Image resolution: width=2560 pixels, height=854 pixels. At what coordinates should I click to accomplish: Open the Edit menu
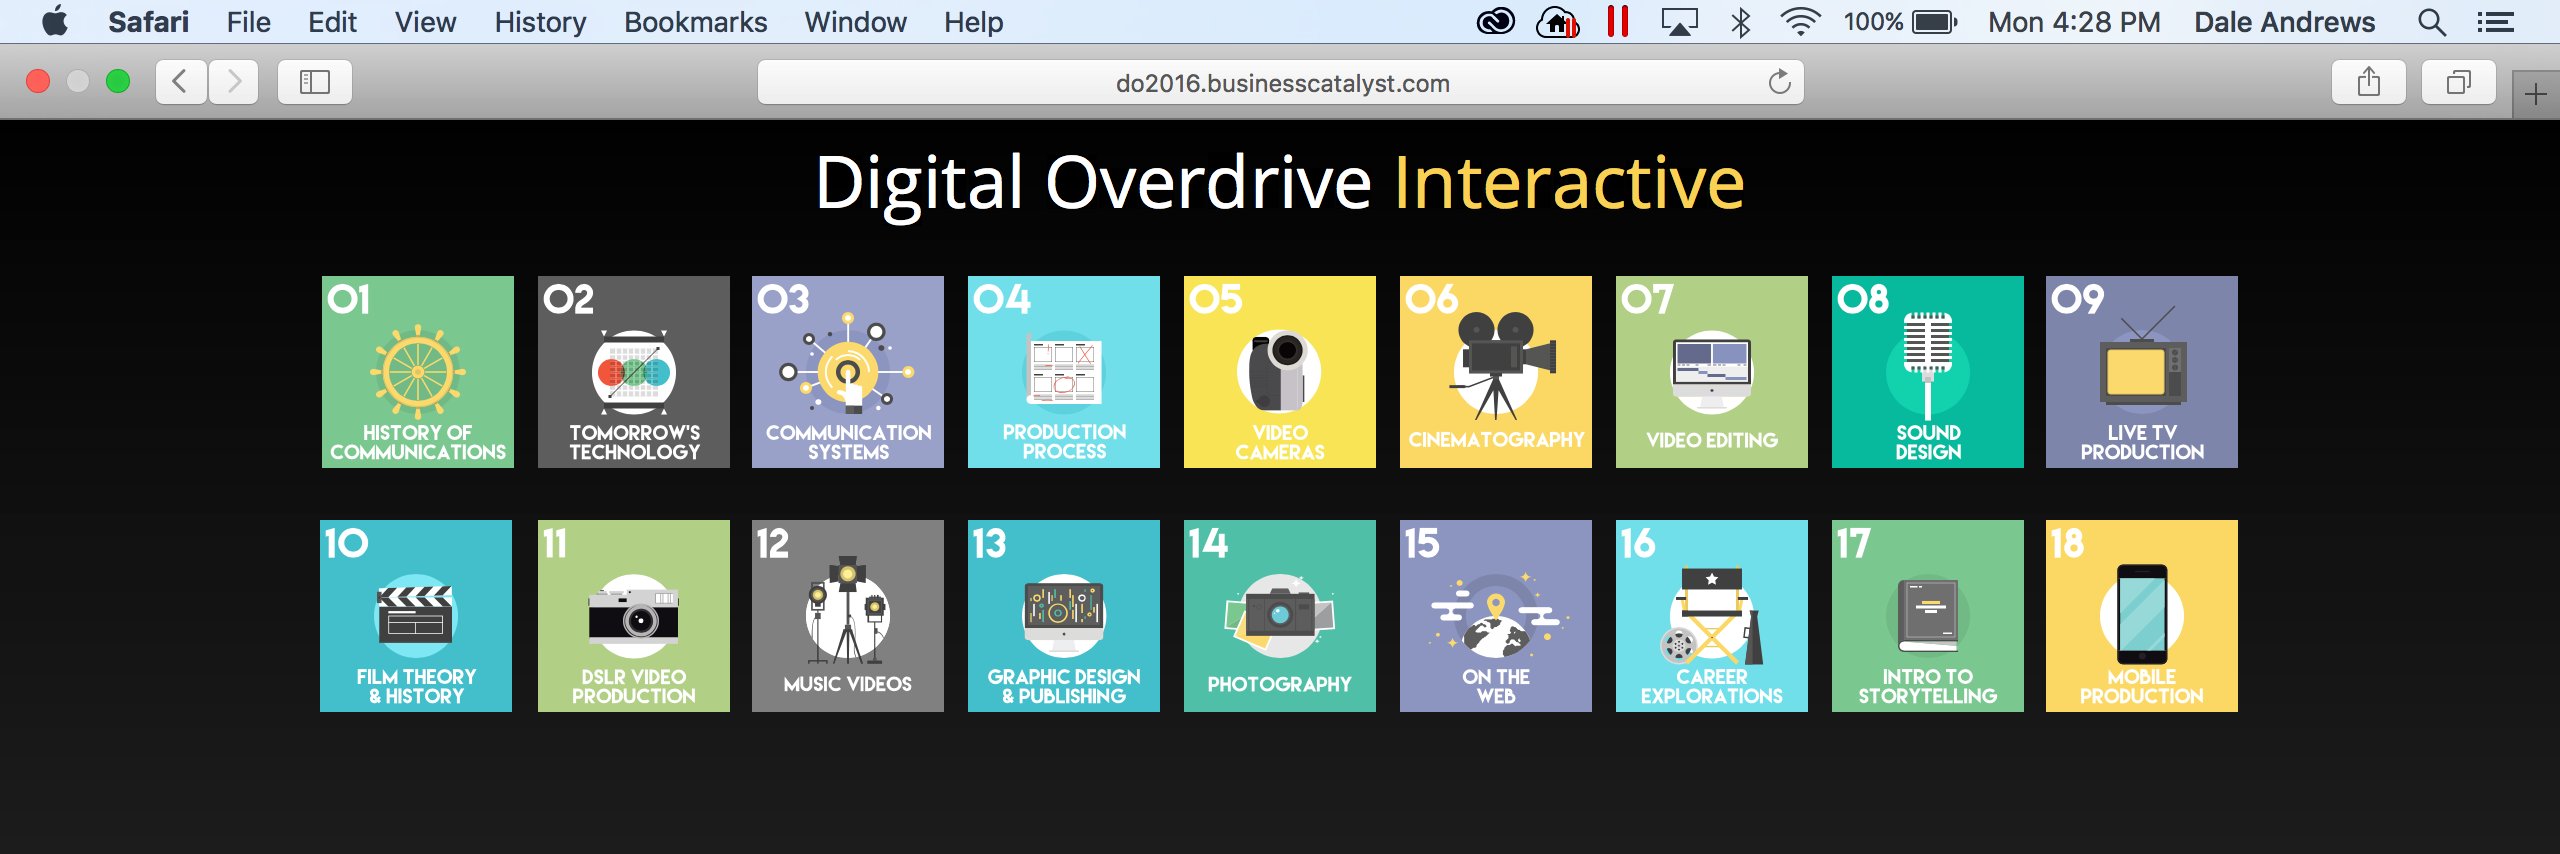point(332,22)
